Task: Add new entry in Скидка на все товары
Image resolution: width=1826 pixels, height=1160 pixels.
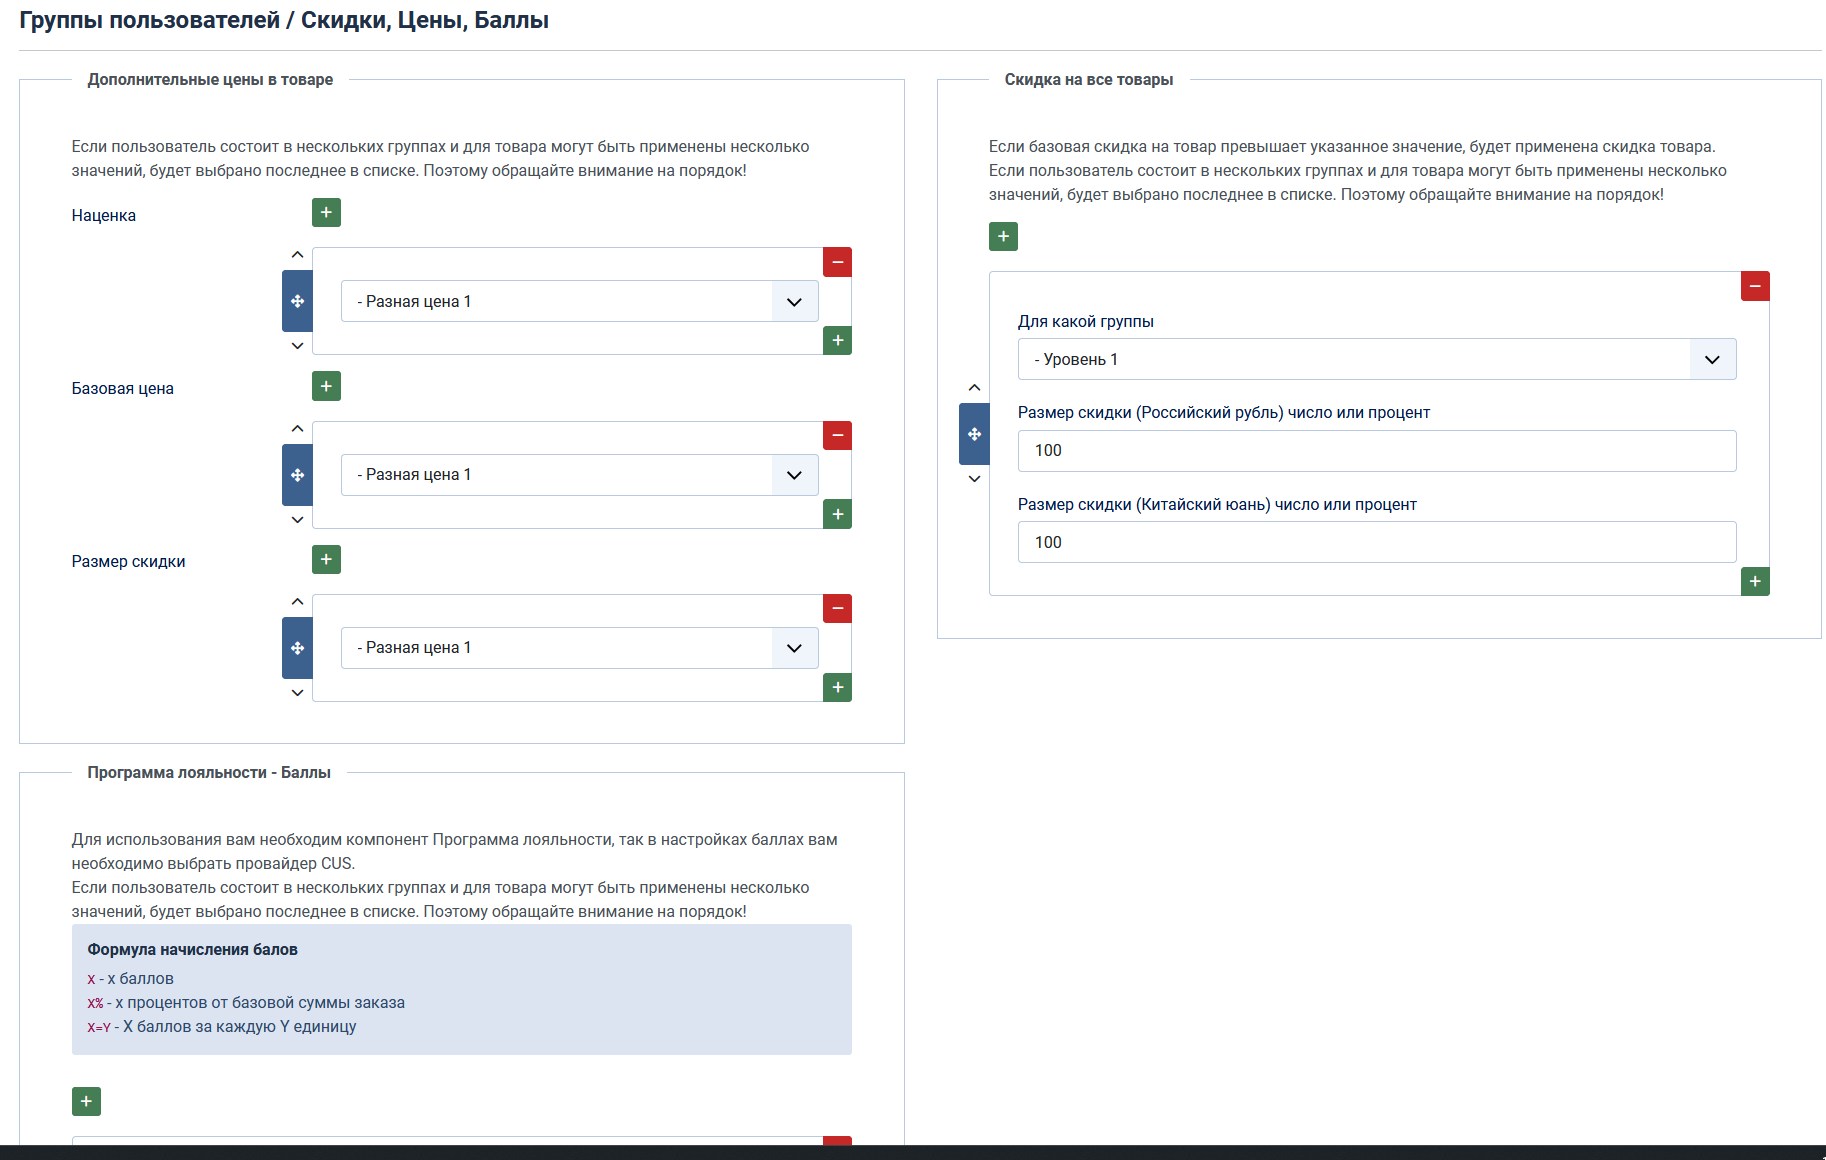Action: pyautogui.click(x=1003, y=237)
